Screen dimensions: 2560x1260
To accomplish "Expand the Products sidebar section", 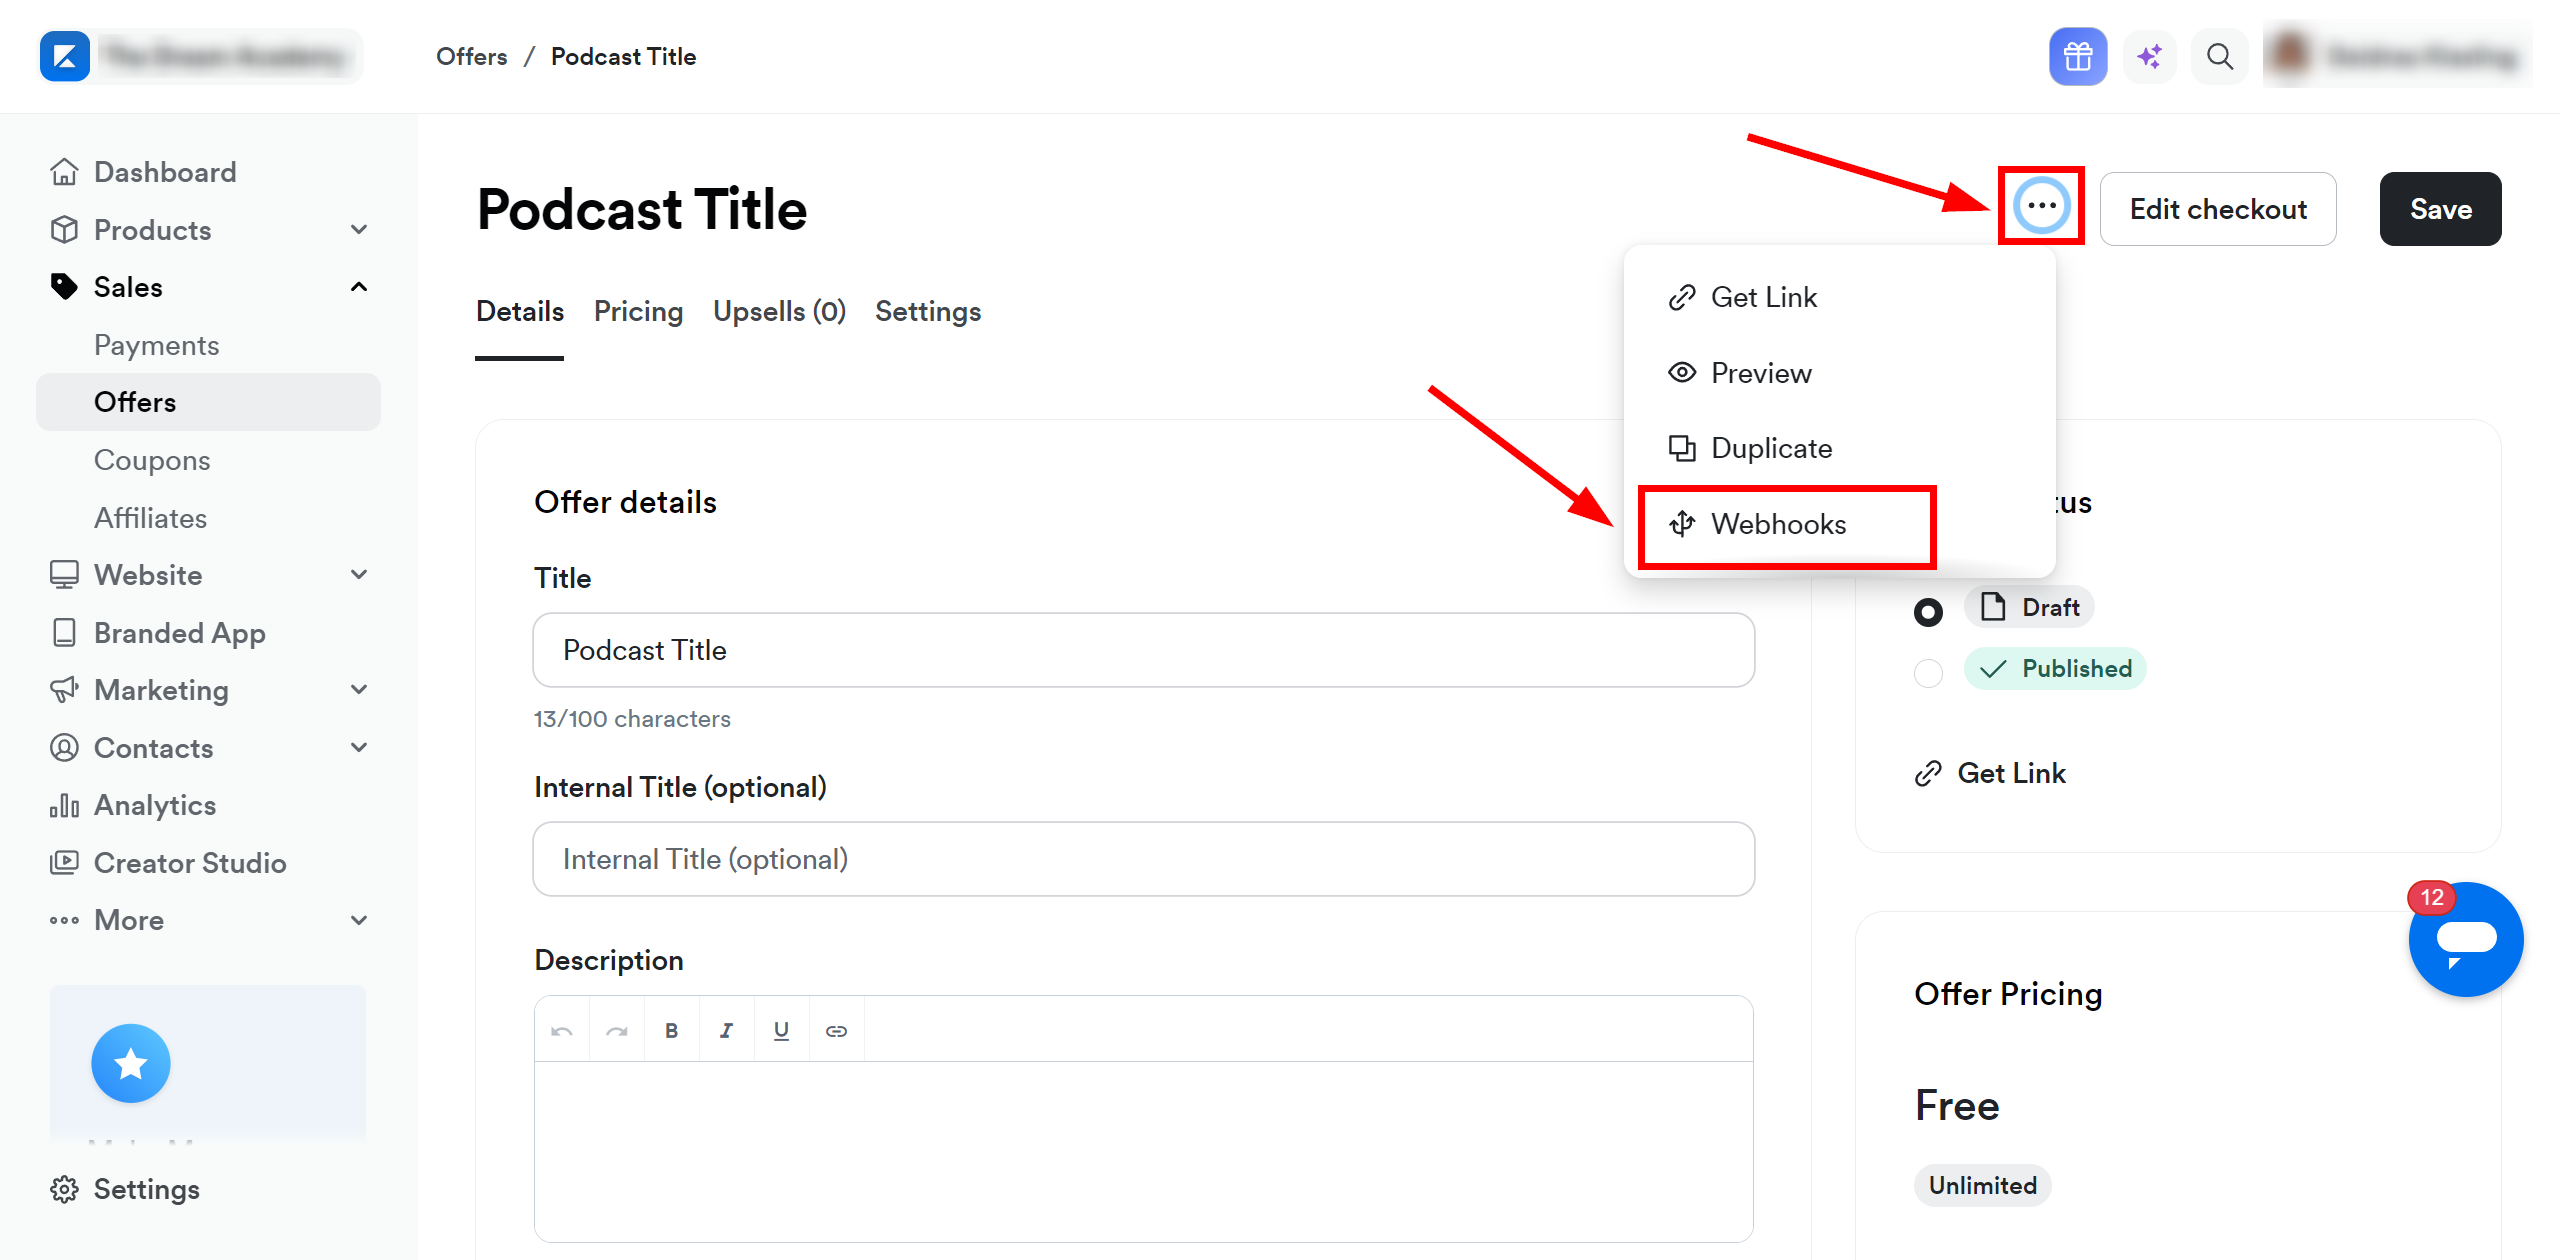I will coord(359,230).
